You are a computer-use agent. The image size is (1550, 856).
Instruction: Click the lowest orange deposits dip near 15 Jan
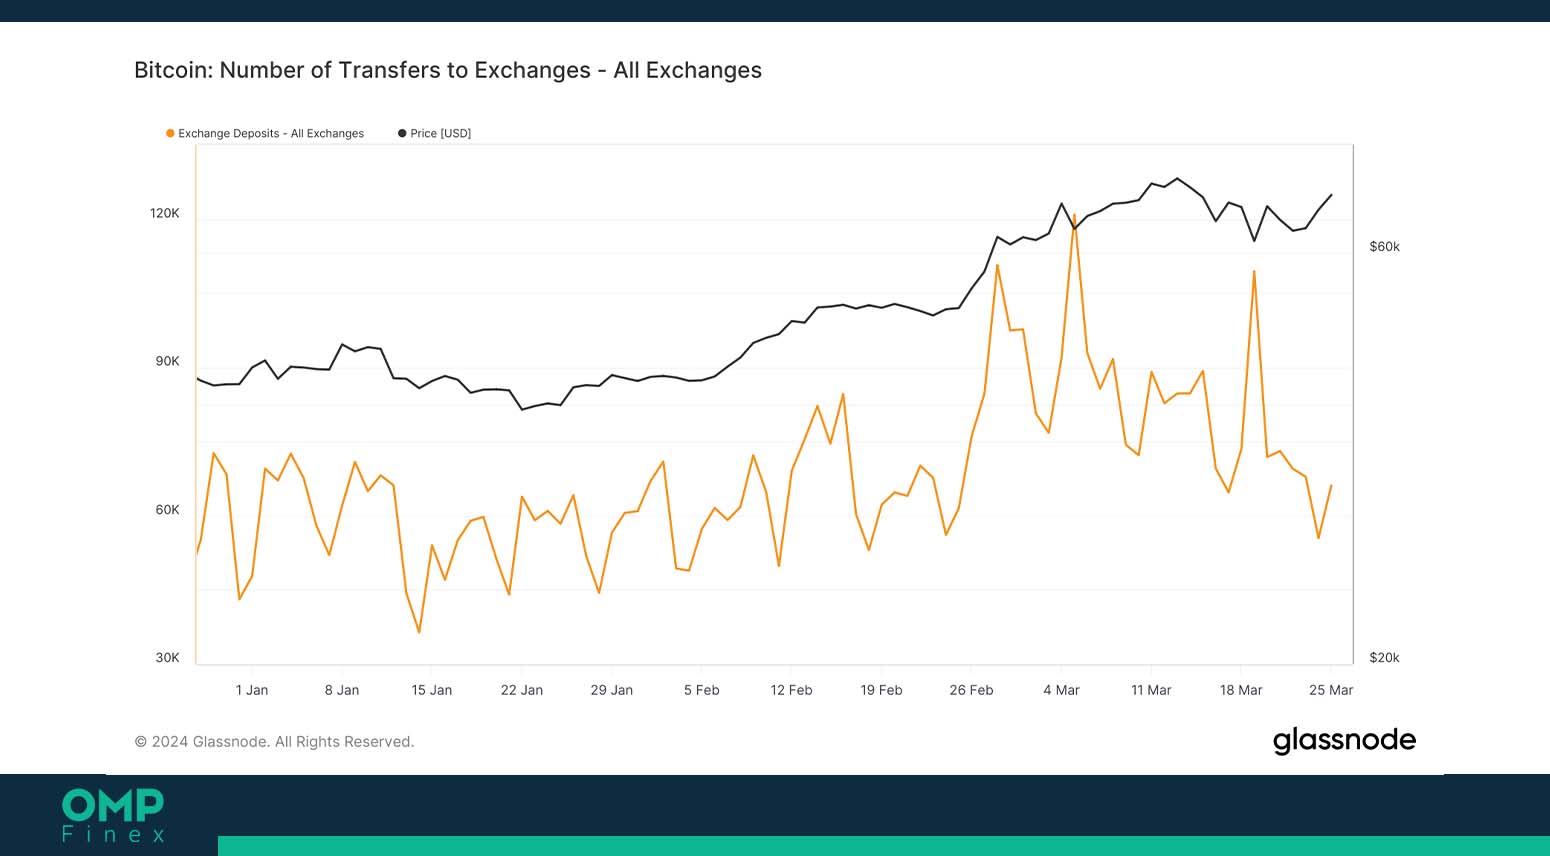click(419, 632)
